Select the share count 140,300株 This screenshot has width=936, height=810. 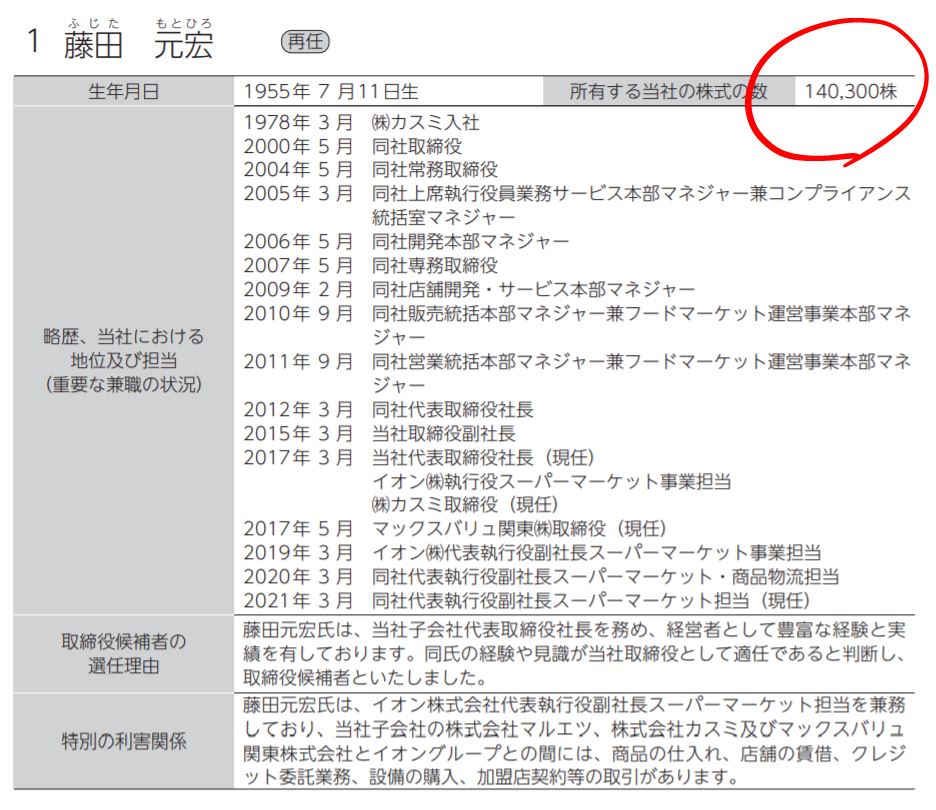pos(851,91)
